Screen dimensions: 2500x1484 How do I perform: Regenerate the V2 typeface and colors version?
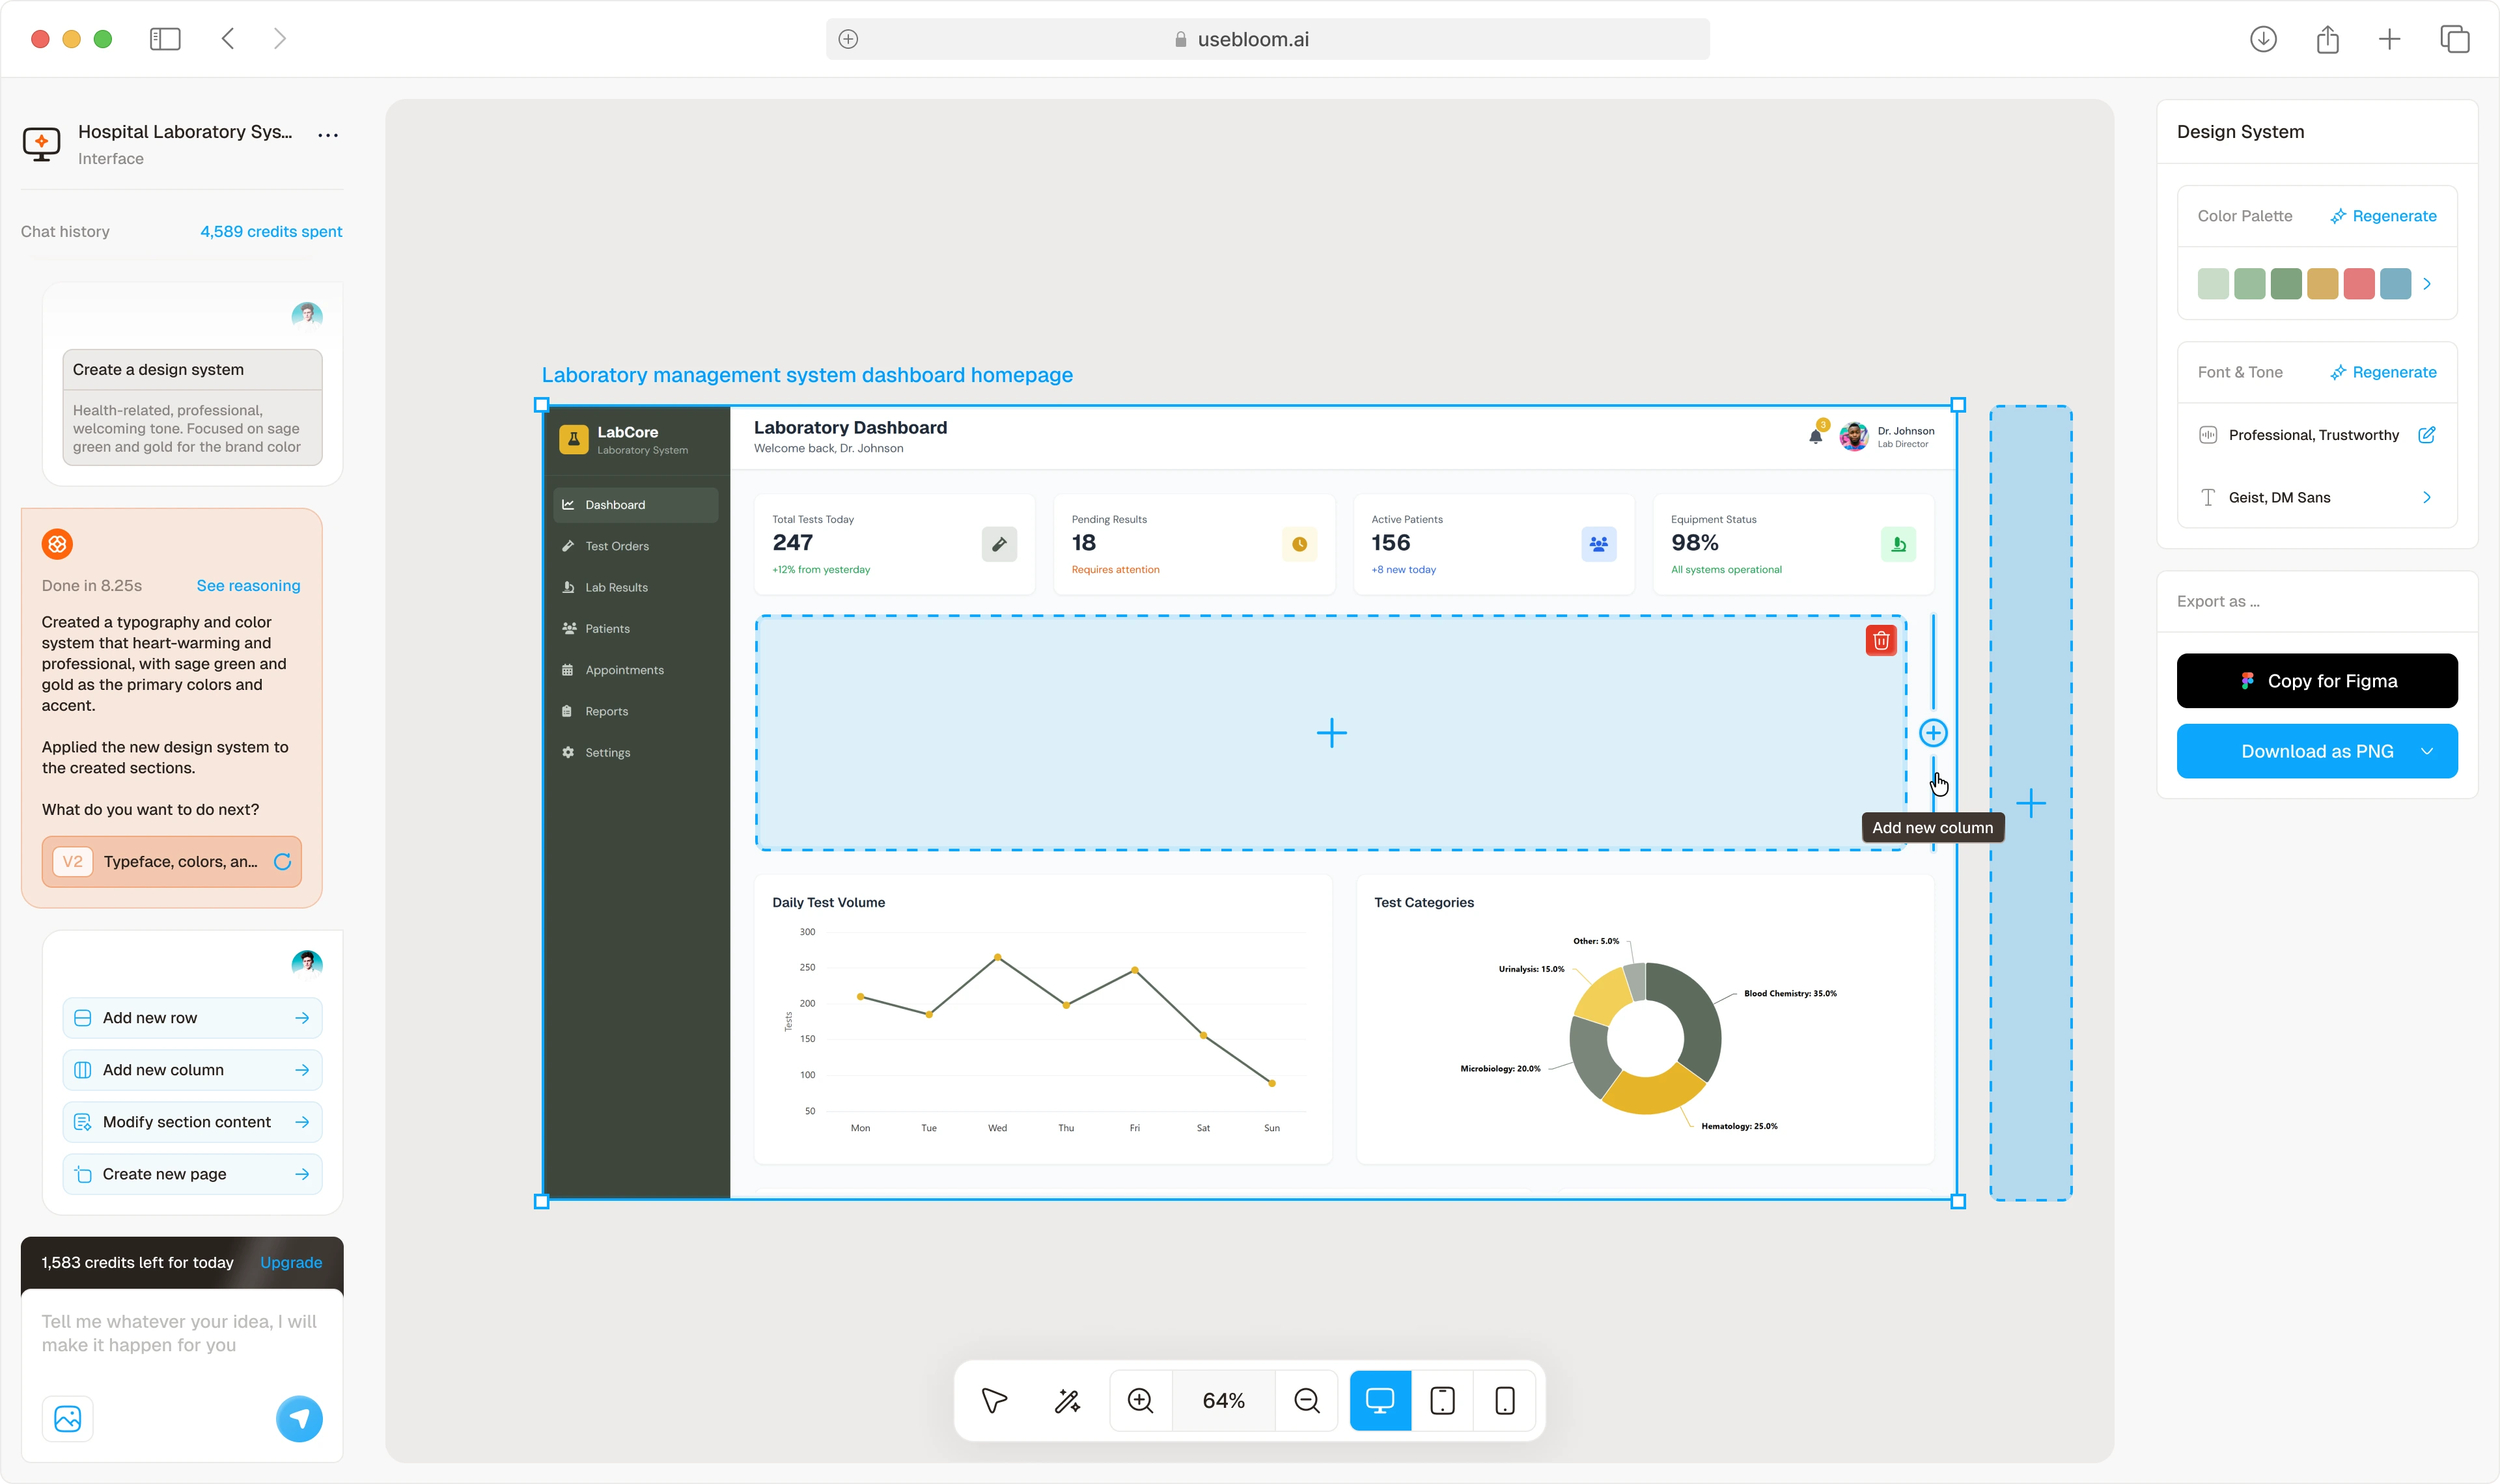point(283,862)
